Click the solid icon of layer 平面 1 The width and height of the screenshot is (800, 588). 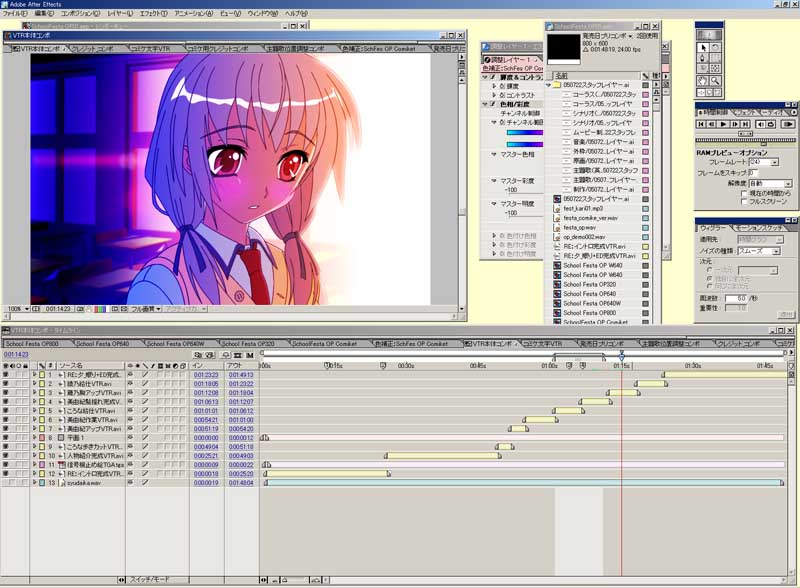[61, 438]
